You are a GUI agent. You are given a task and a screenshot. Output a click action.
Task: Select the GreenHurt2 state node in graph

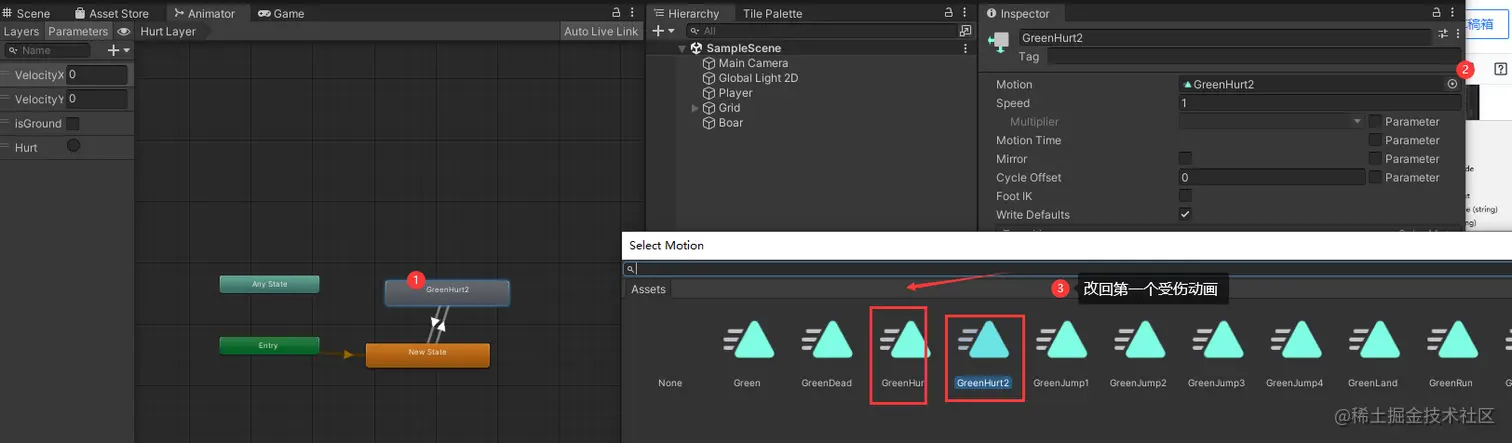[447, 292]
